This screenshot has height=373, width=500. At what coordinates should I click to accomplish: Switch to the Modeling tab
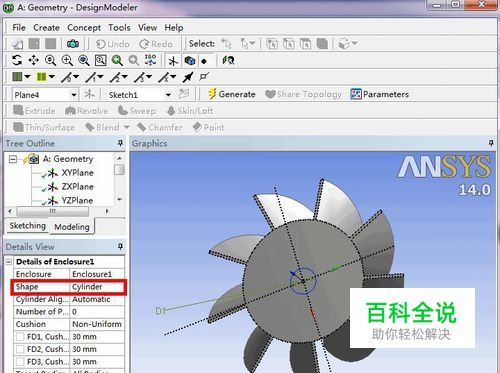(72, 227)
